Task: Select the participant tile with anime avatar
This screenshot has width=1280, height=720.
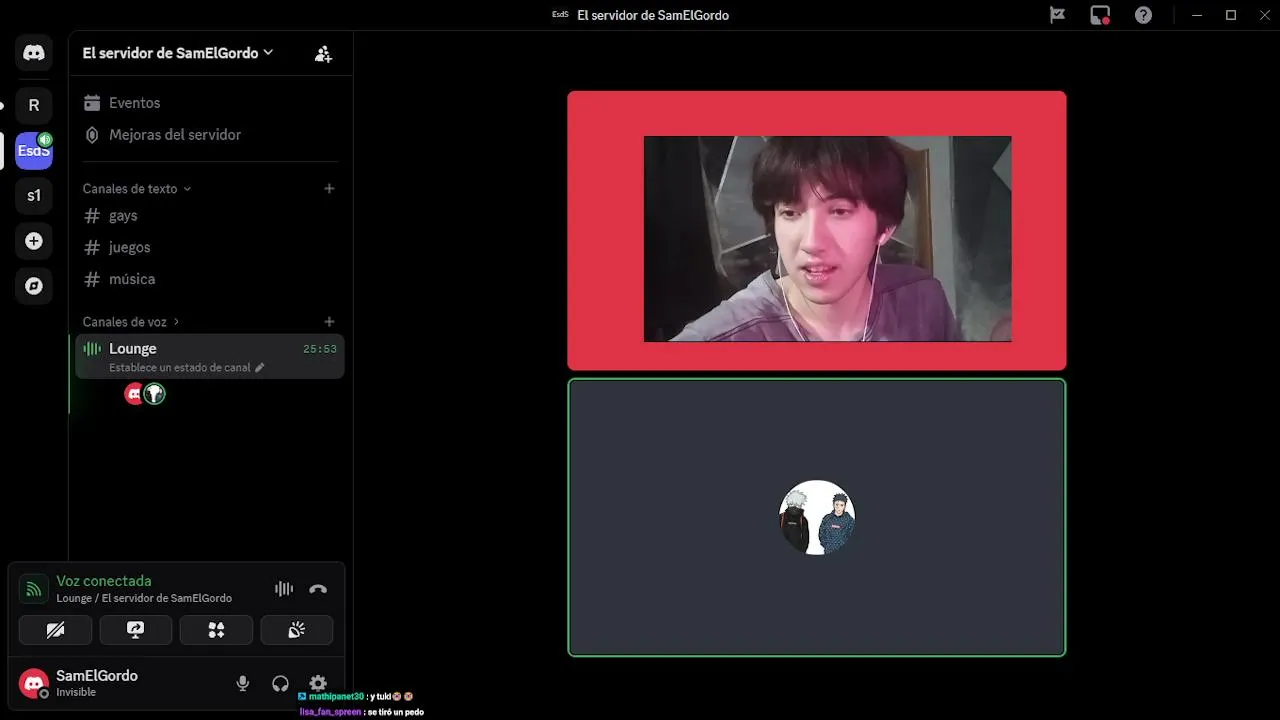Action: [817, 517]
